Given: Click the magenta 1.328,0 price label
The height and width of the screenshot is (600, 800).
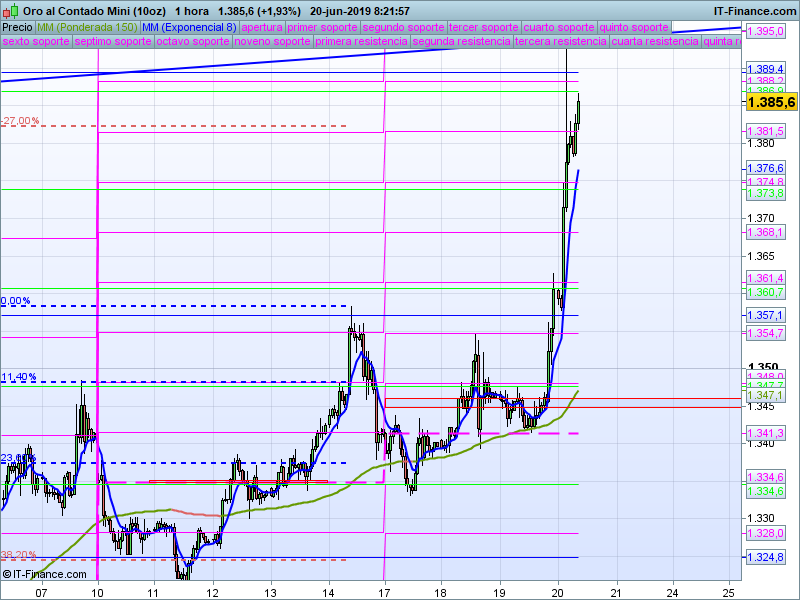Looking at the screenshot, I should 765,533.
